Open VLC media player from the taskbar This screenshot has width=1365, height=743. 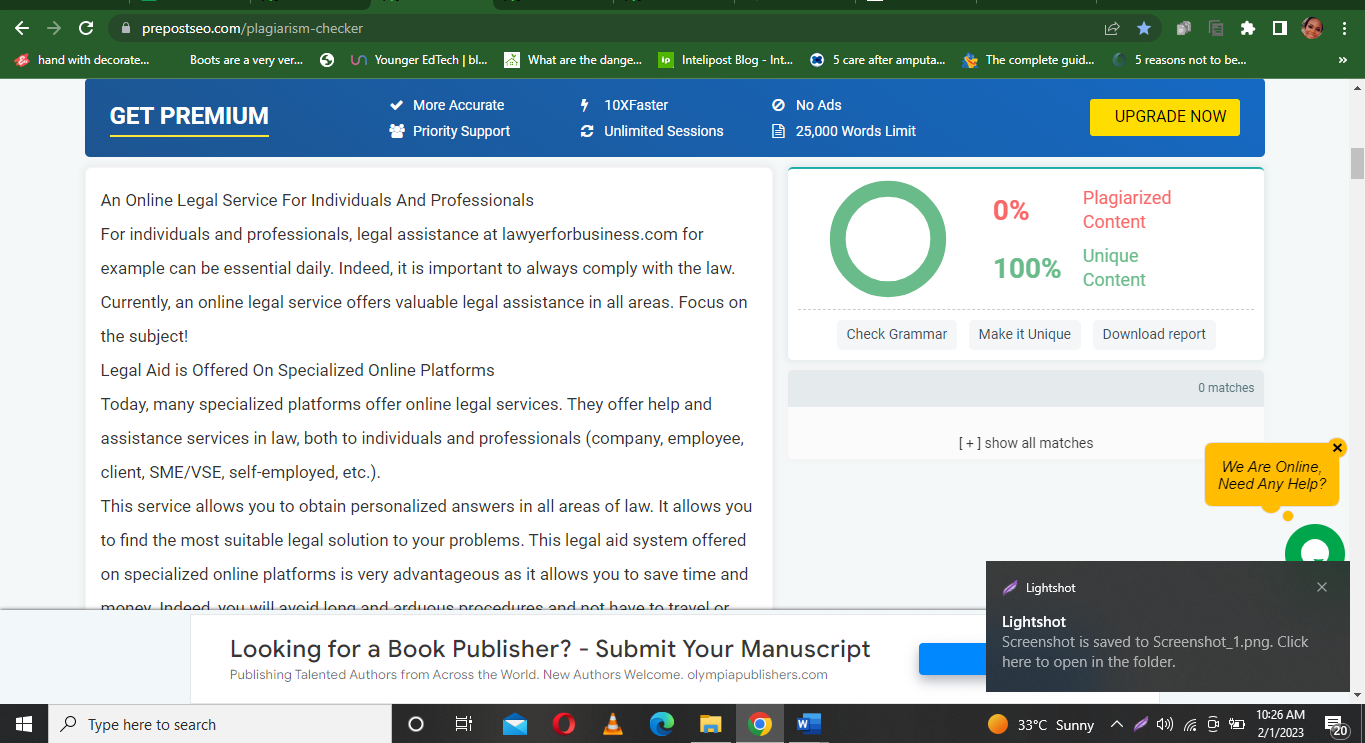[x=613, y=724]
